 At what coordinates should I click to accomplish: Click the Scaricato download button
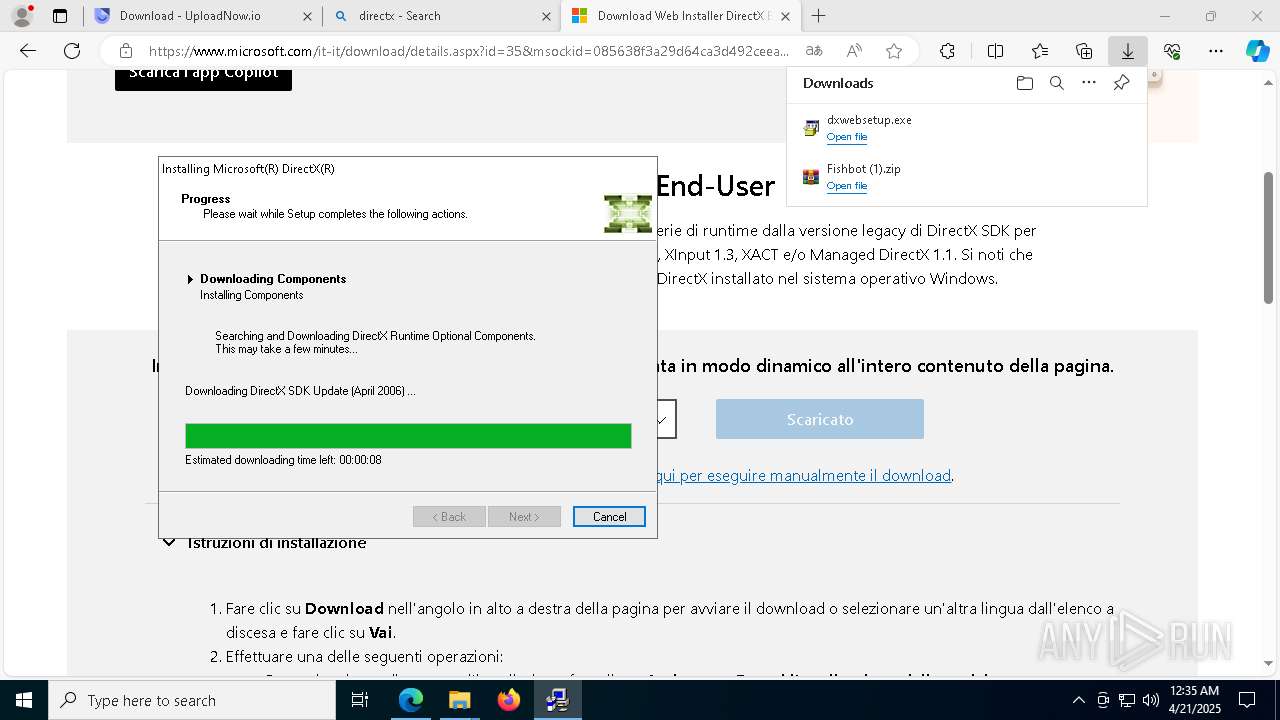pos(820,419)
